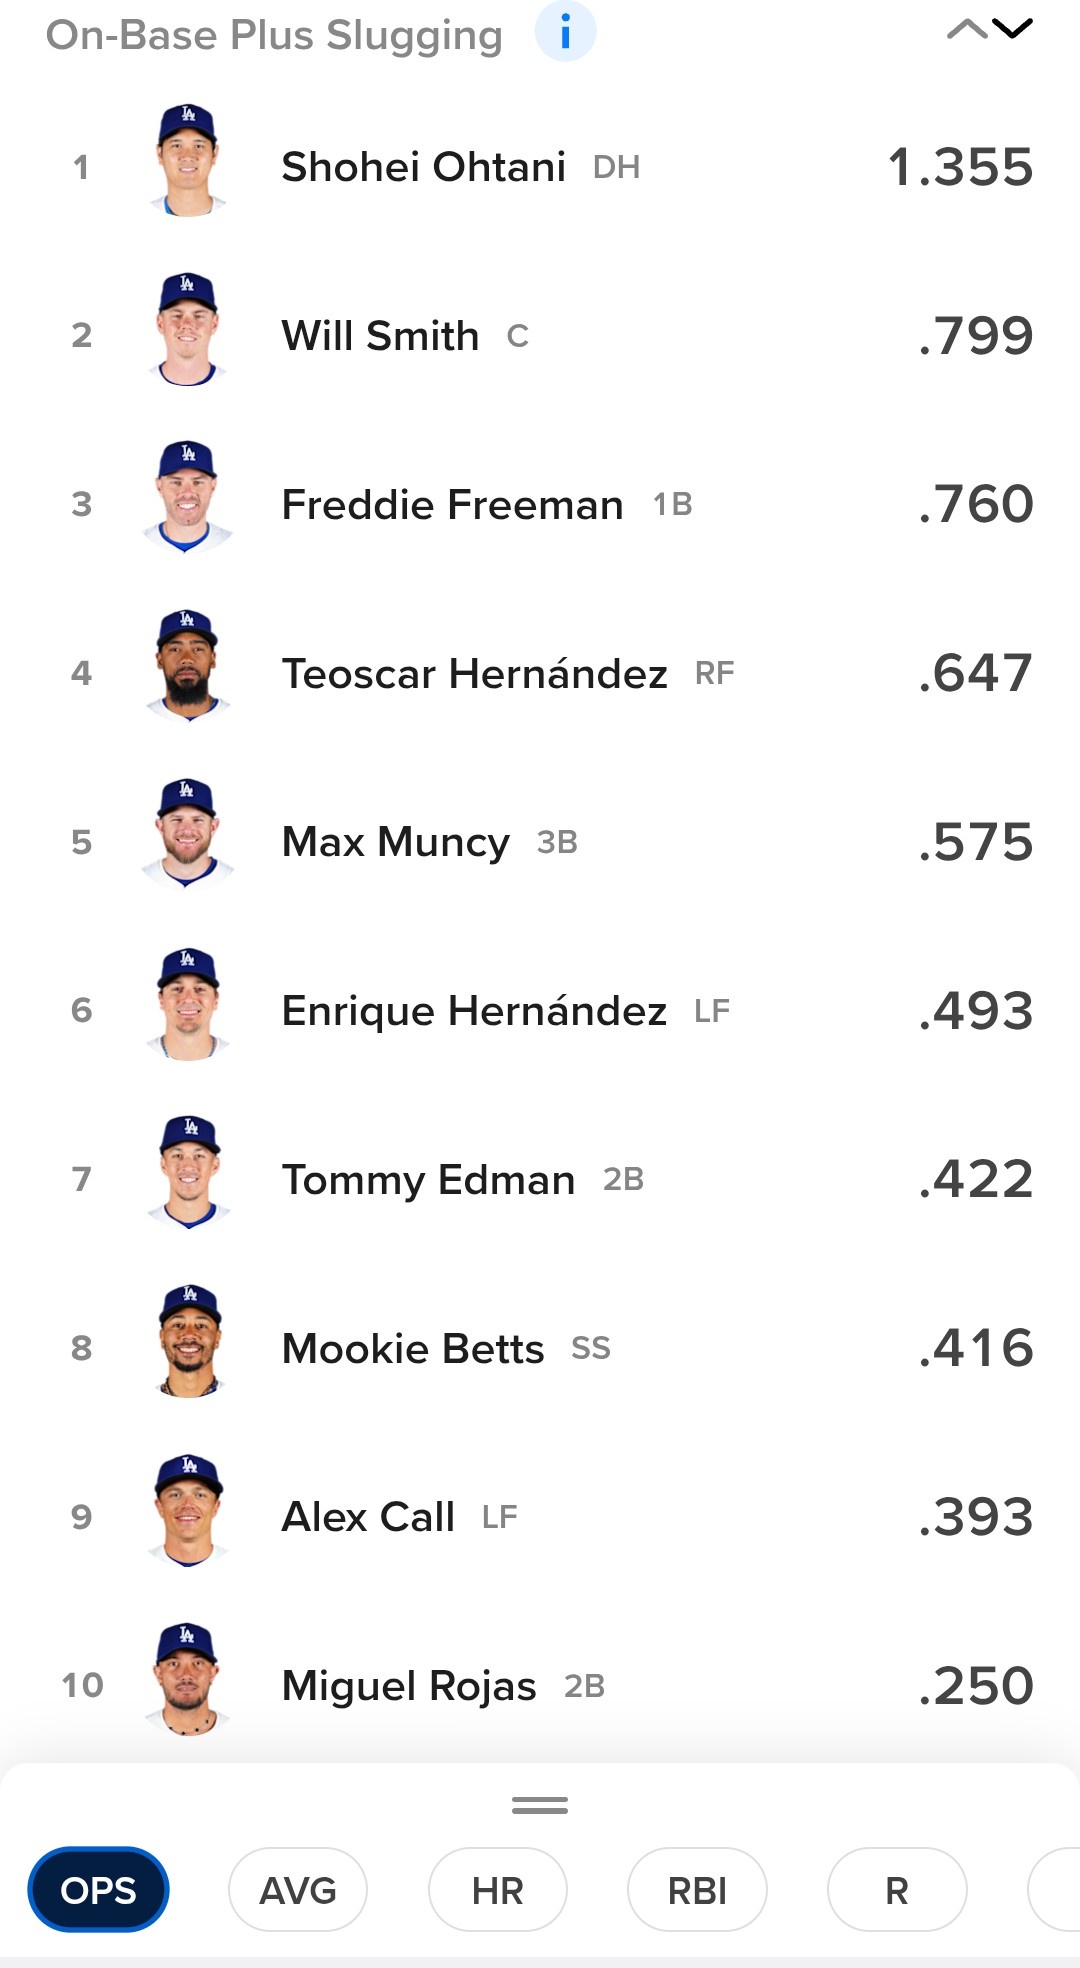Tap the partially visible pill after R
Image resolution: width=1080 pixels, height=1968 pixels.
[1056, 1890]
